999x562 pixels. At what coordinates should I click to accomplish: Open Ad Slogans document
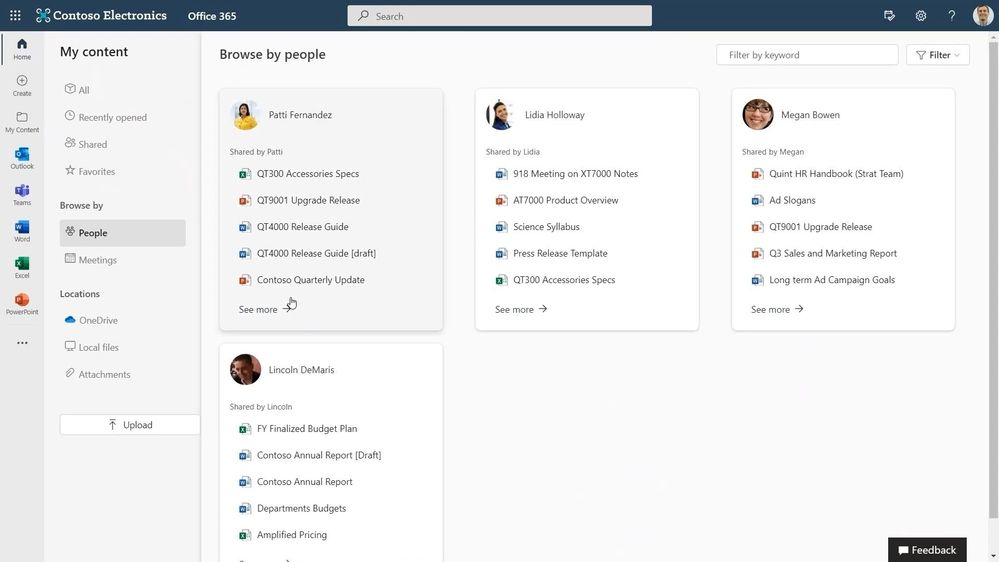coord(792,200)
